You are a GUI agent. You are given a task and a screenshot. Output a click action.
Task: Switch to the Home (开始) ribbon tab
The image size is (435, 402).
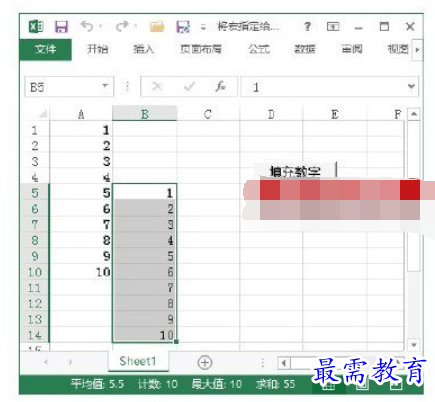[x=97, y=49]
